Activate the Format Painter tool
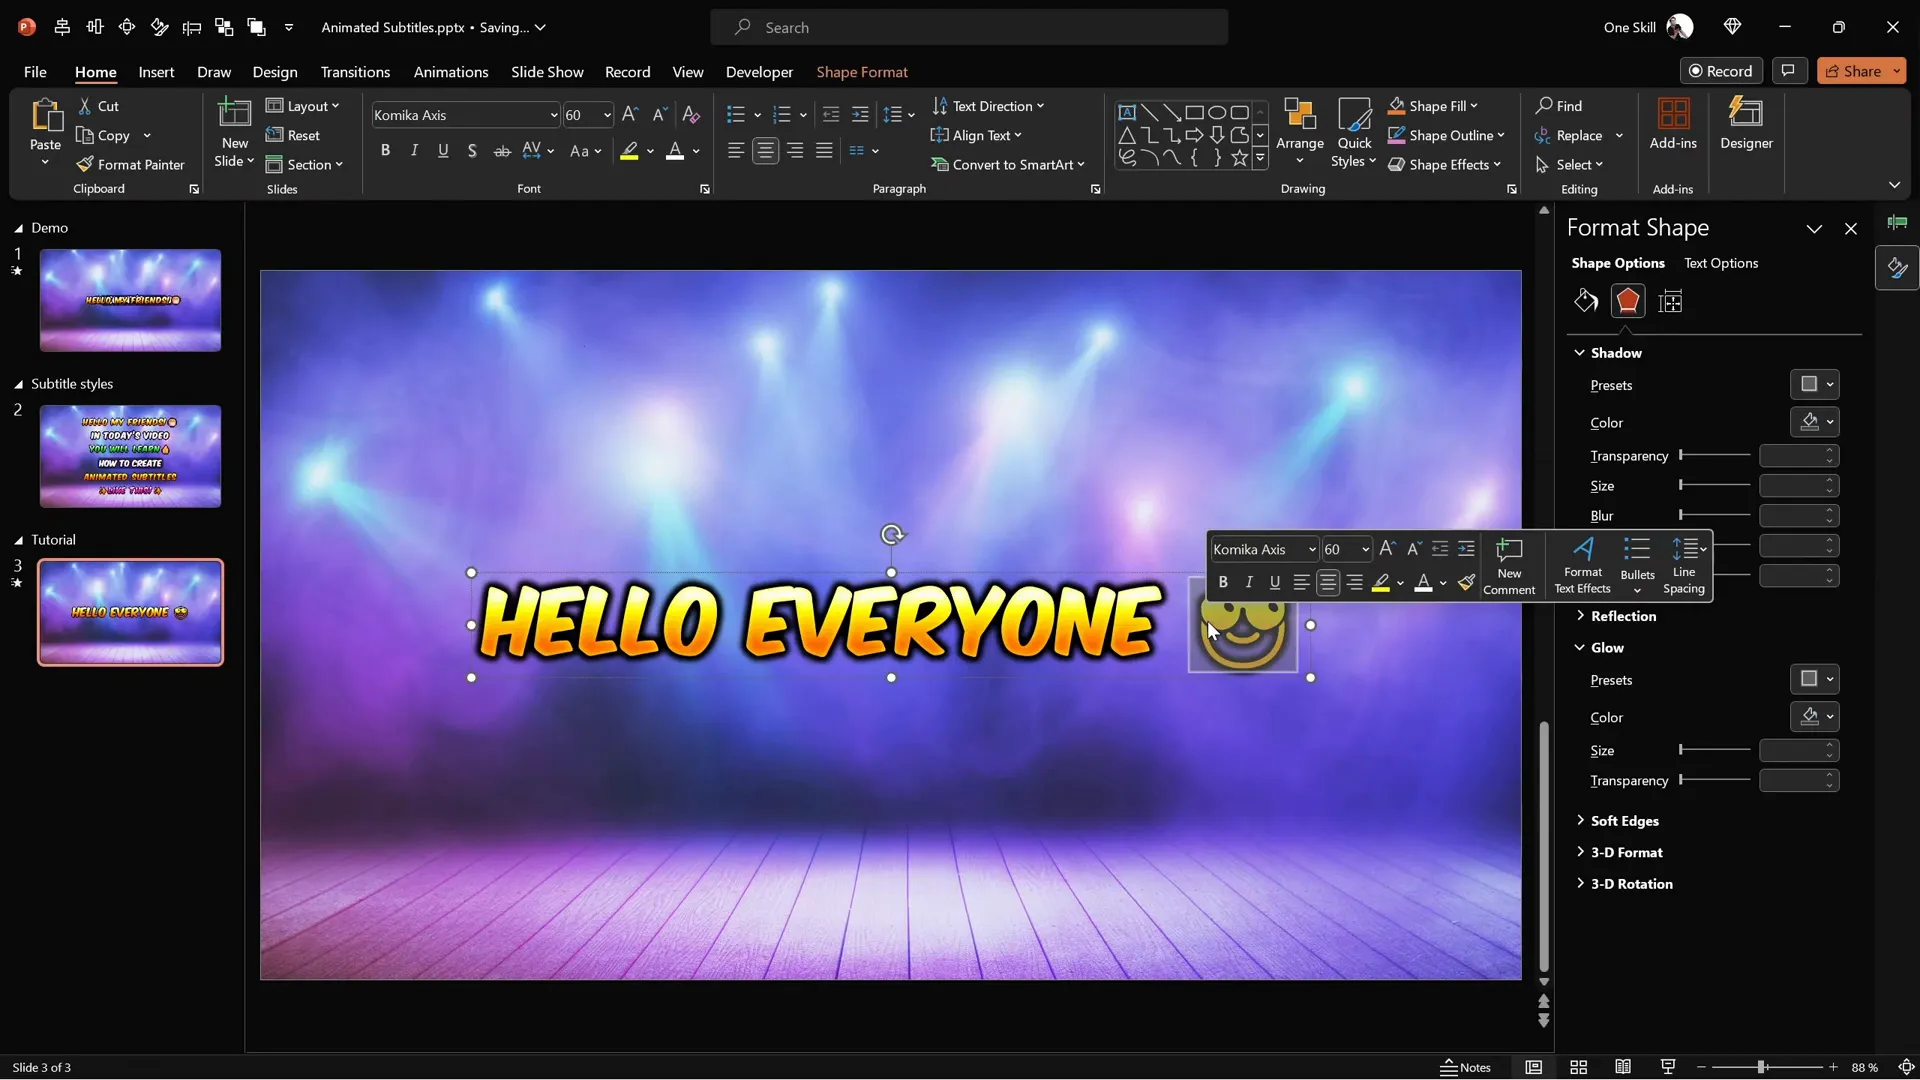The height and width of the screenshot is (1080, 1920). [131, 164]
